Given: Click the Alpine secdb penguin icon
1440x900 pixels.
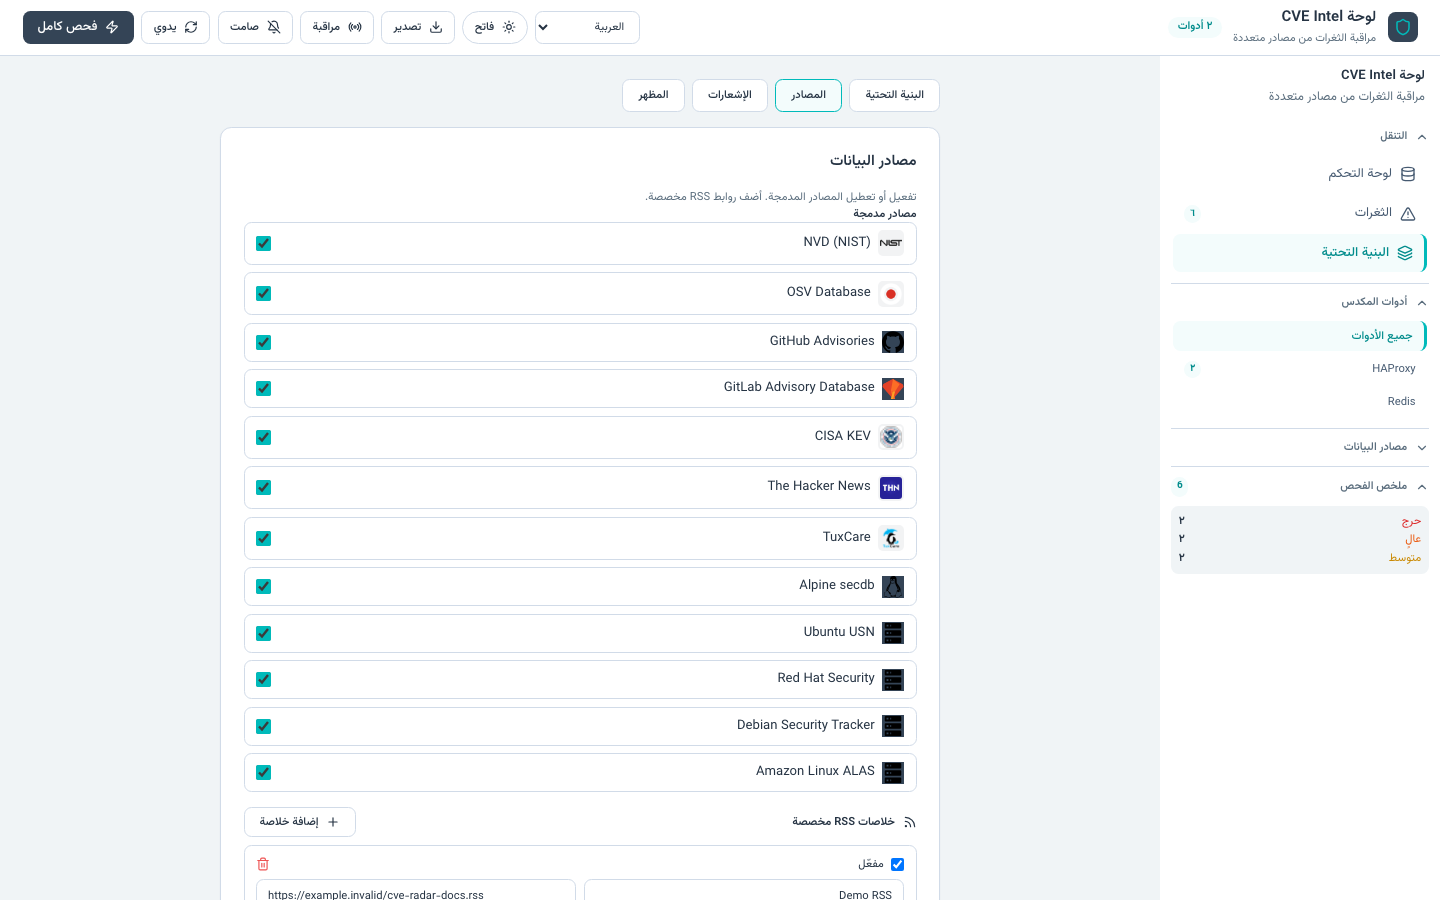Looking at the screenshot, I should click(893, 586).
